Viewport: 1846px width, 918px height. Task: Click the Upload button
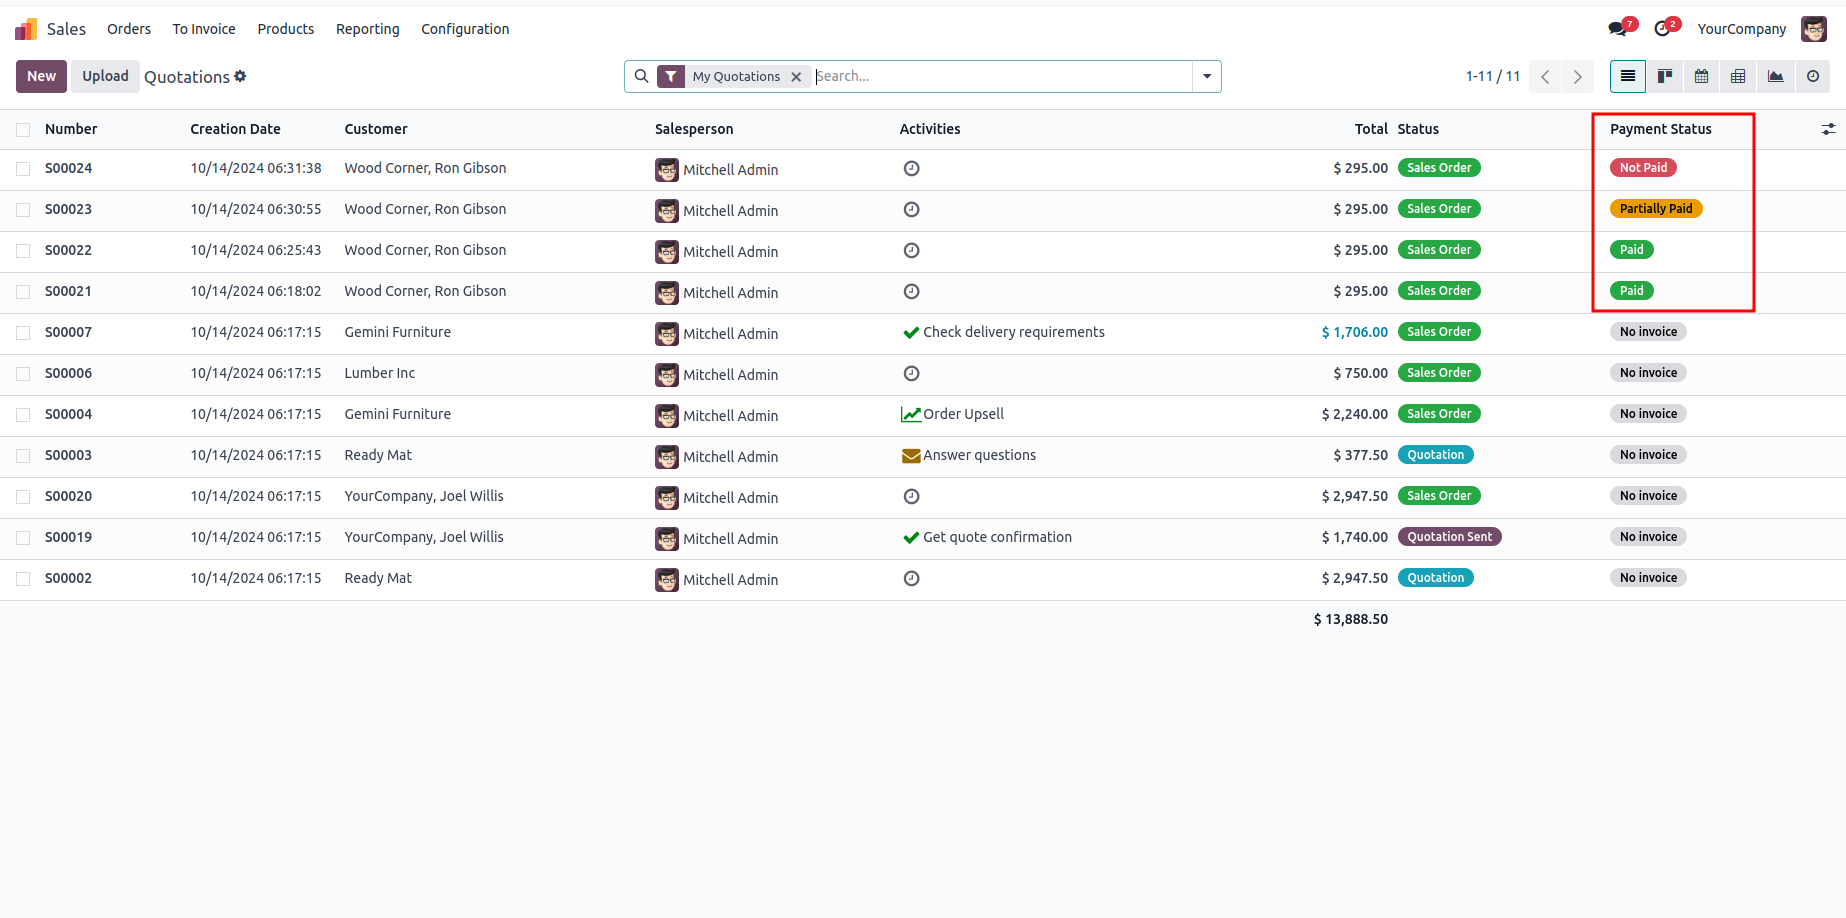105,76
